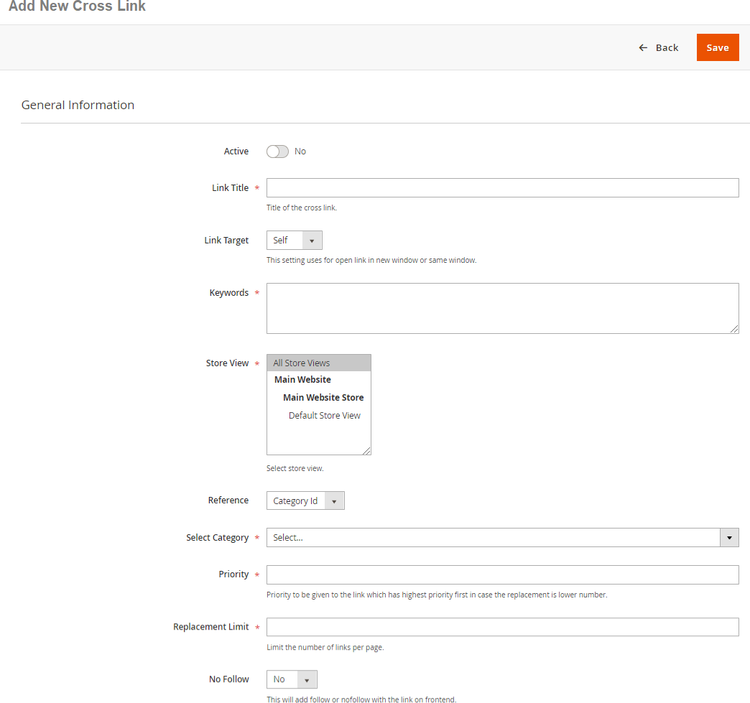Click the left arrow icon beside Back

[643, 48]
